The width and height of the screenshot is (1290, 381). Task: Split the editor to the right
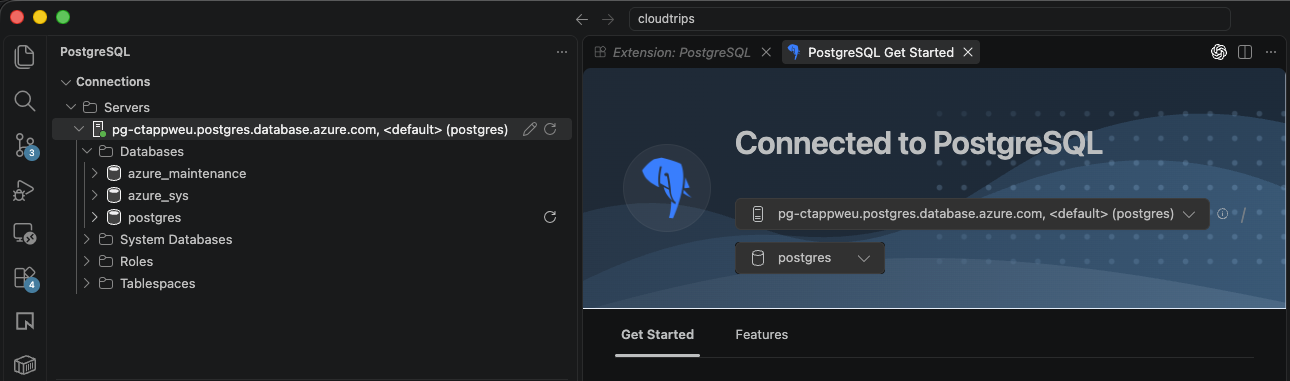click(1245, 52)
